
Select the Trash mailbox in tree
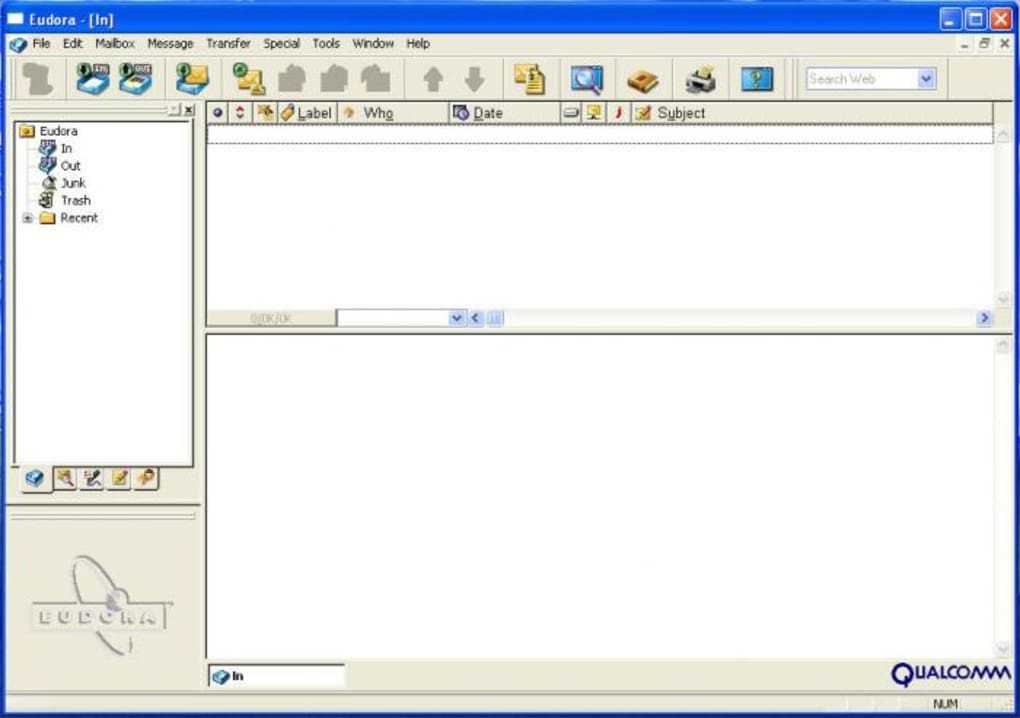click(75, 200)
